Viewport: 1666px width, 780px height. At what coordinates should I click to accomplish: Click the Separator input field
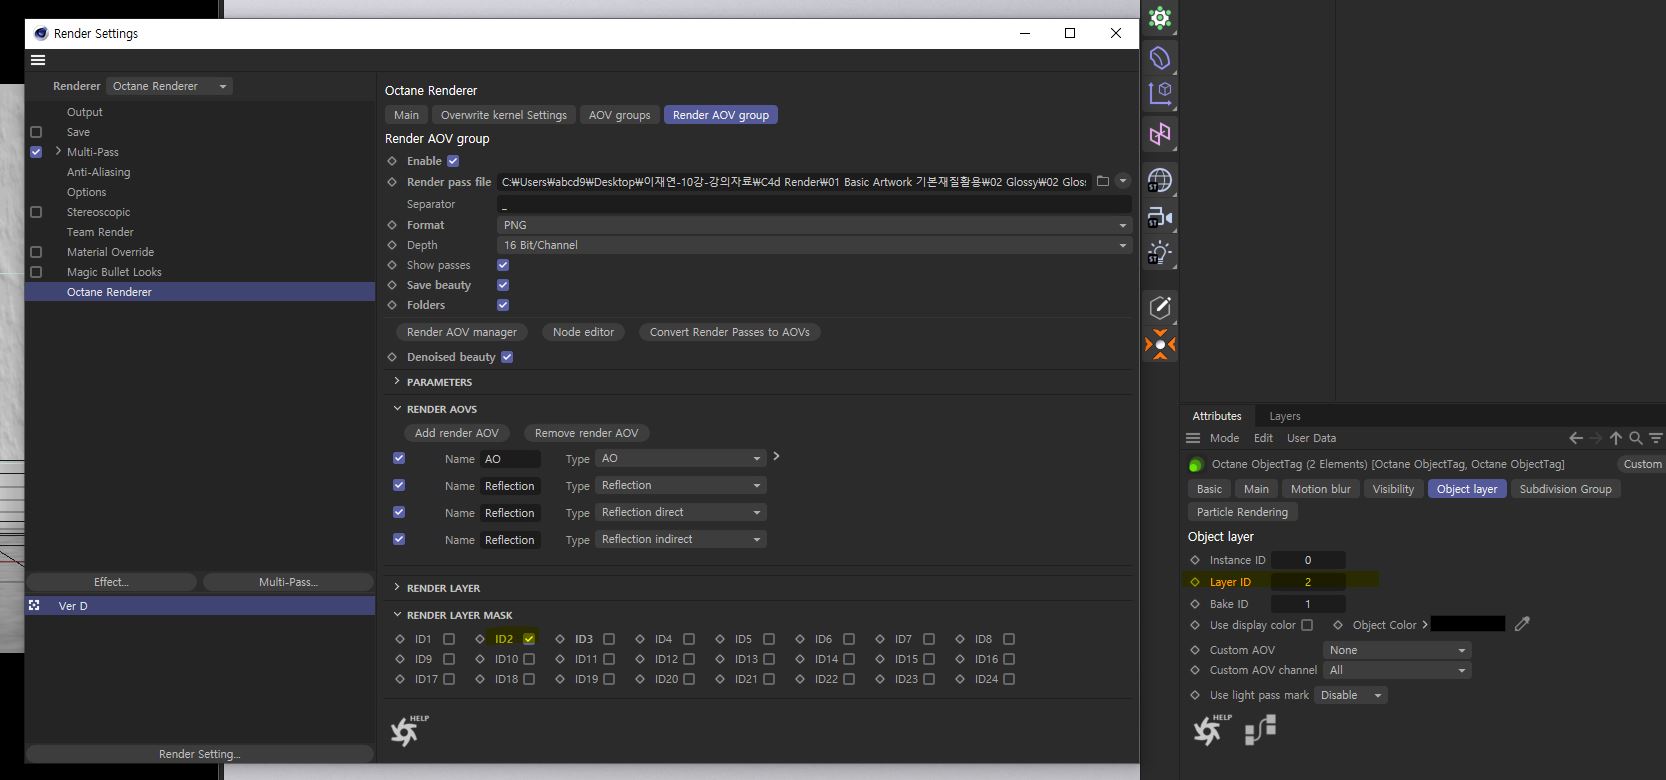(814, 204)
